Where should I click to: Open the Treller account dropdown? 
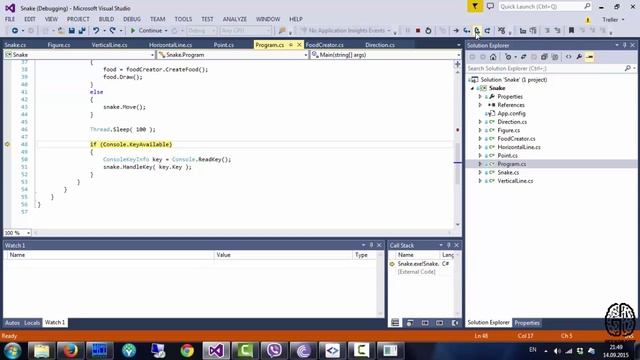coord(613,20)
